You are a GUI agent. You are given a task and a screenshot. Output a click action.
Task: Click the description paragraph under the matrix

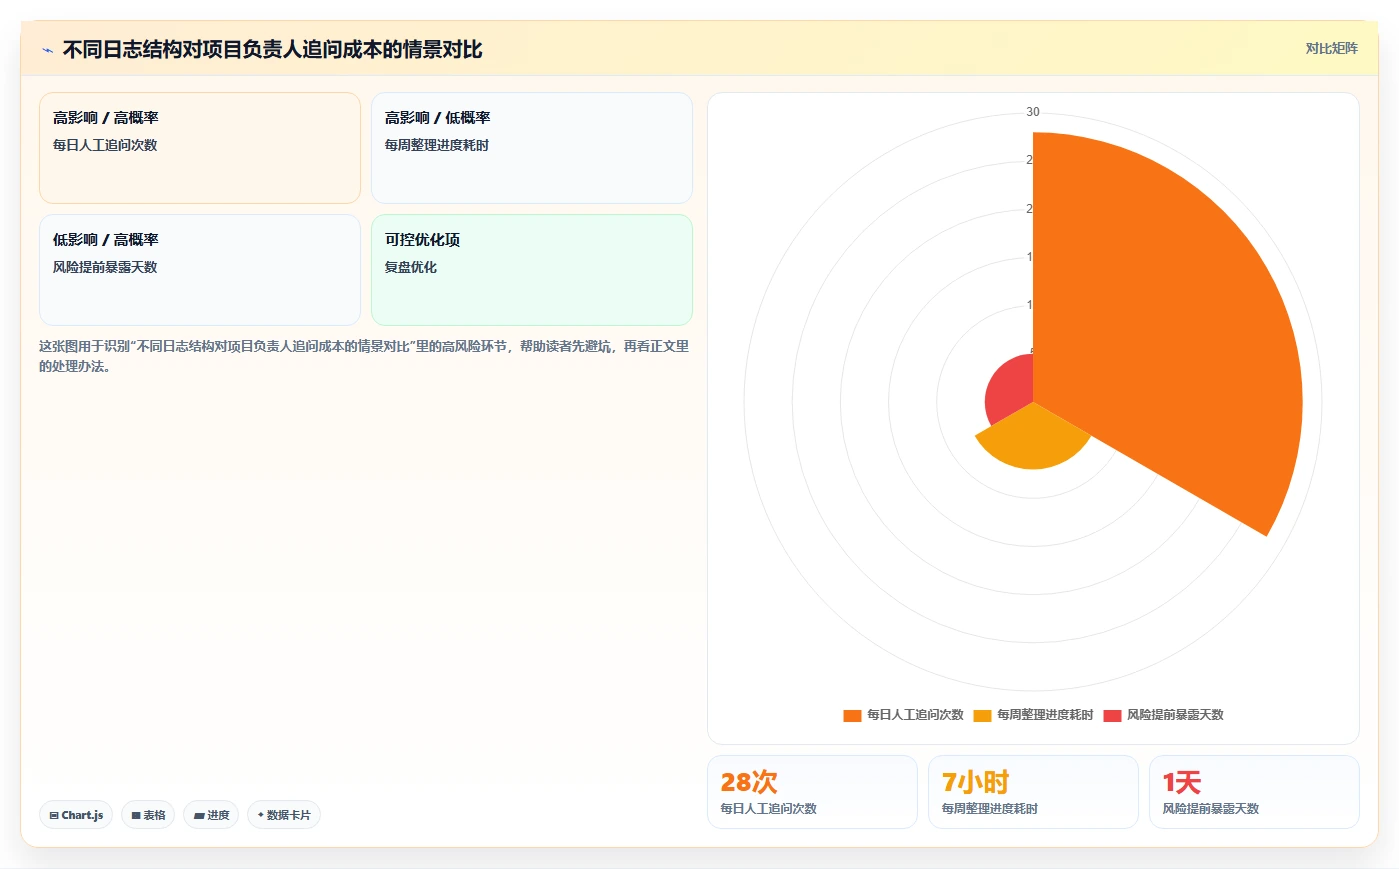[364, 356]
